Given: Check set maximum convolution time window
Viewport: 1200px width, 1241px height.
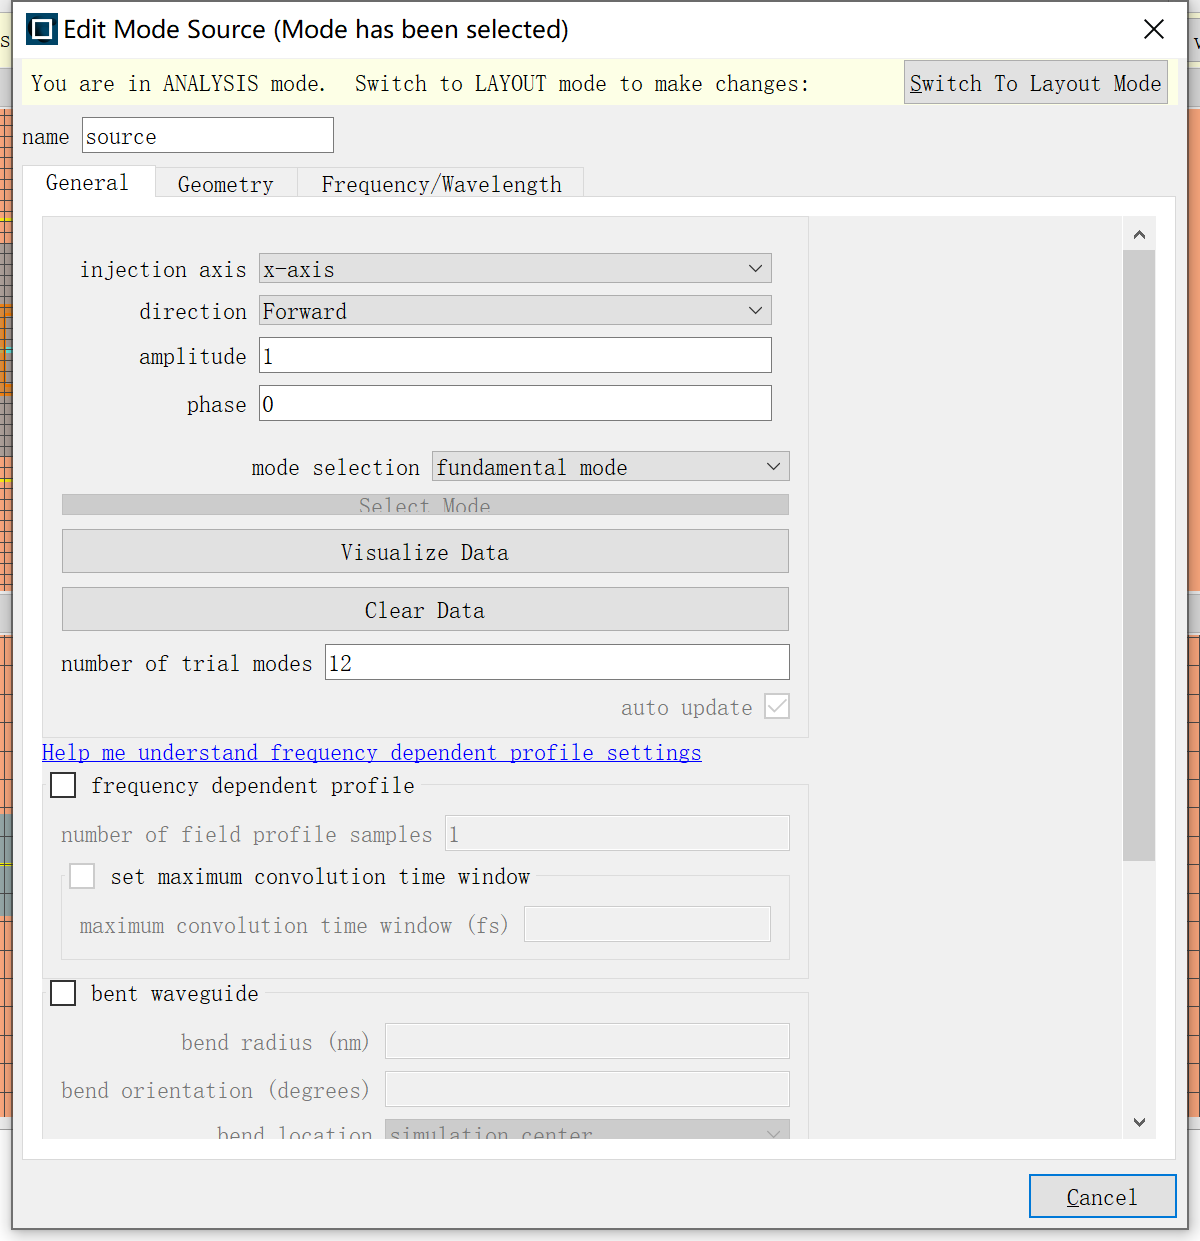Looking at the screenshot, I should pos(82,876).
